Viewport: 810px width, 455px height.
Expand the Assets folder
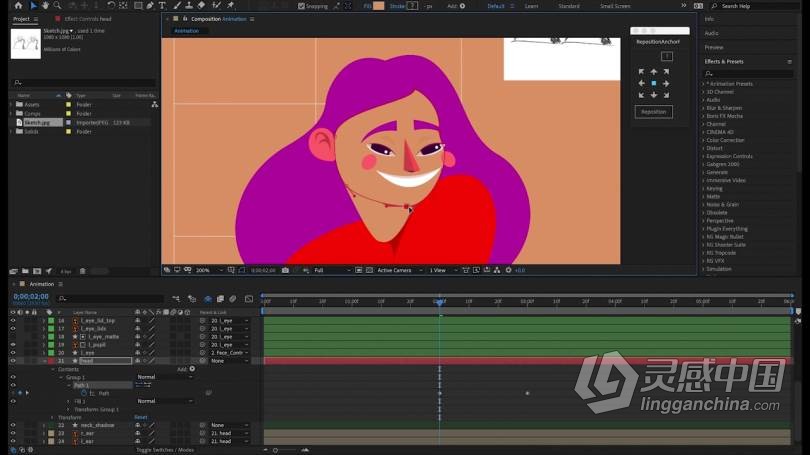point(11,104)
